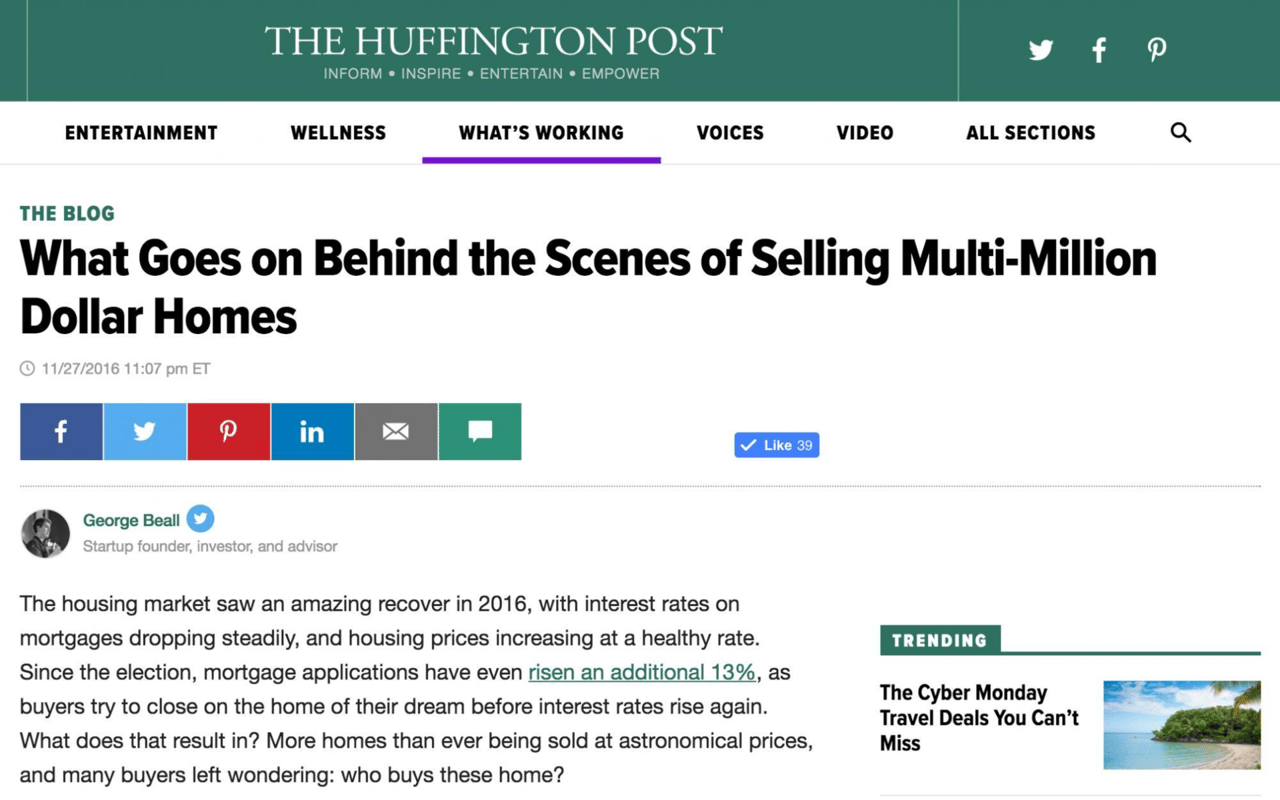This screenshot has width=1280, height=800.
Task: Go to the Entertainment section
Action: click(141, 132)
